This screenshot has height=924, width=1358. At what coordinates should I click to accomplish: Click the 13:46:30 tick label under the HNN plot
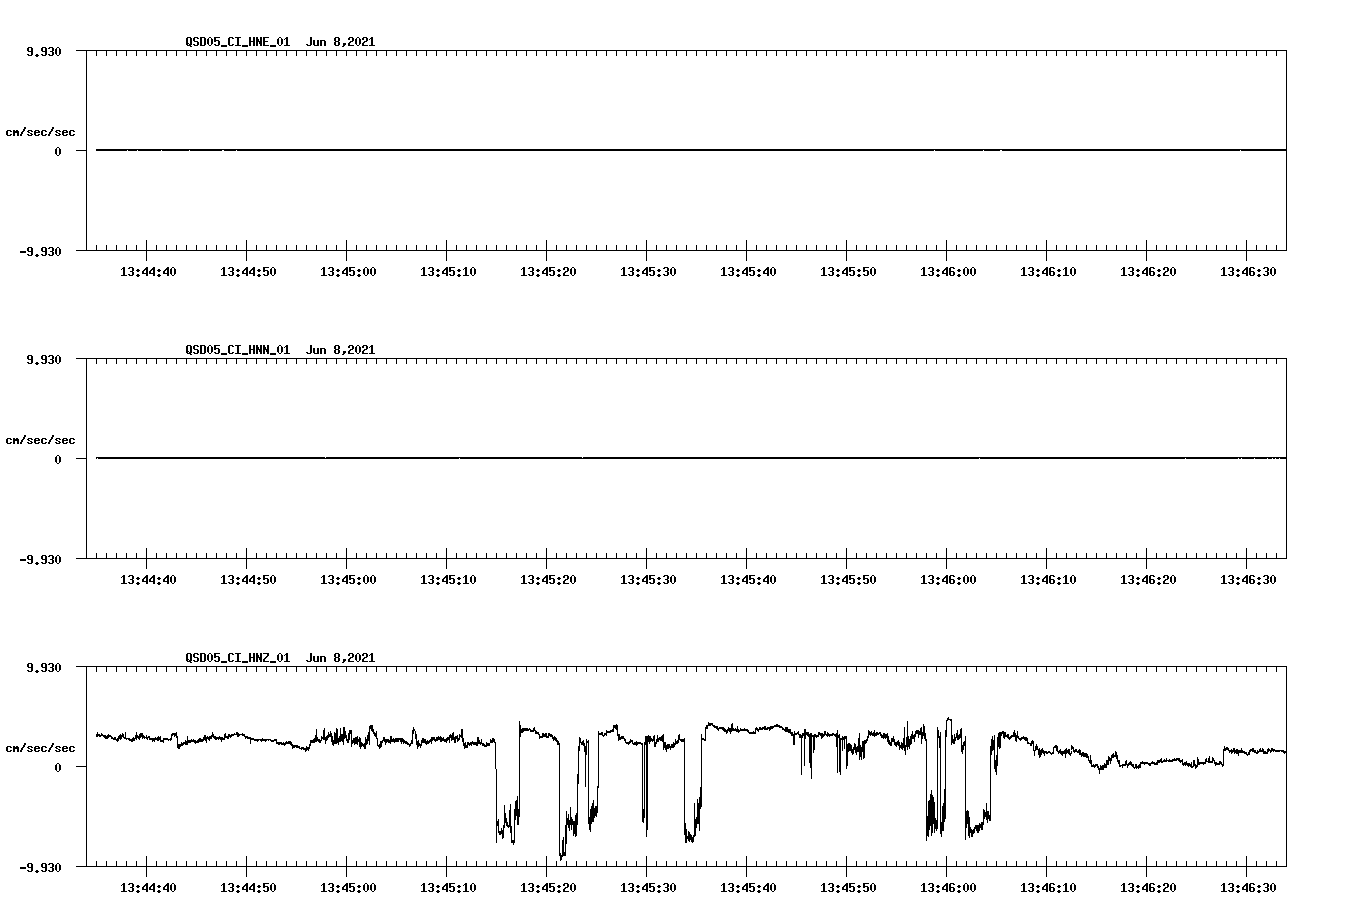pyautogui.click(x=1248, y=580)
